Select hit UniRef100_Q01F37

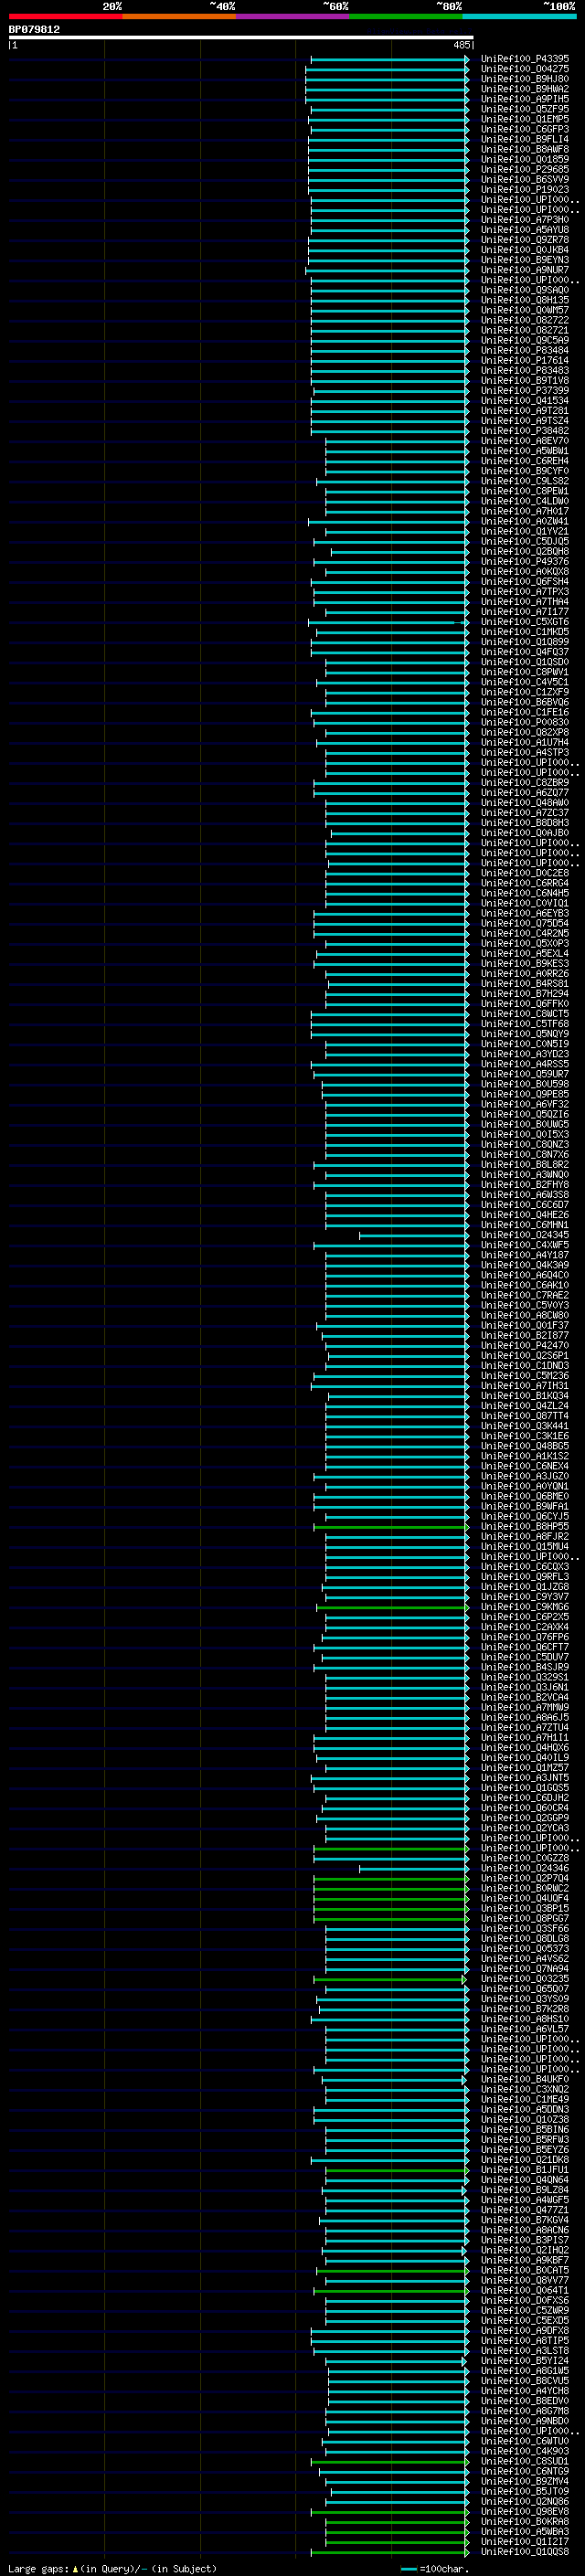(525, 1326)
